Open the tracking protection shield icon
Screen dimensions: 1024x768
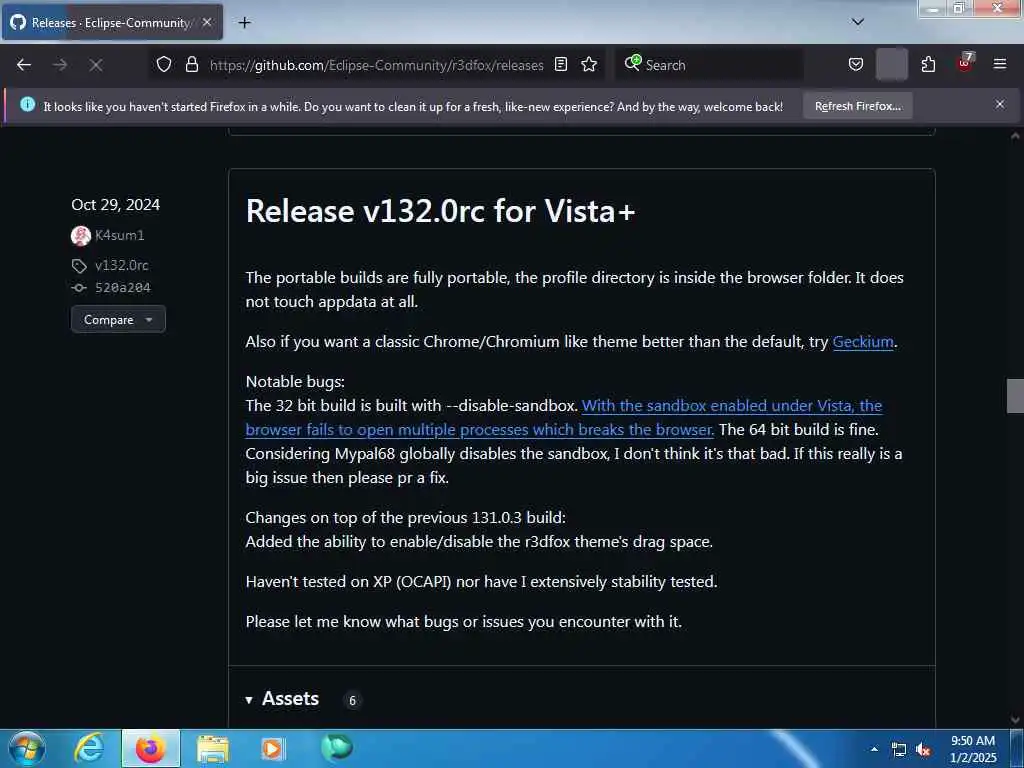(164, 64)
